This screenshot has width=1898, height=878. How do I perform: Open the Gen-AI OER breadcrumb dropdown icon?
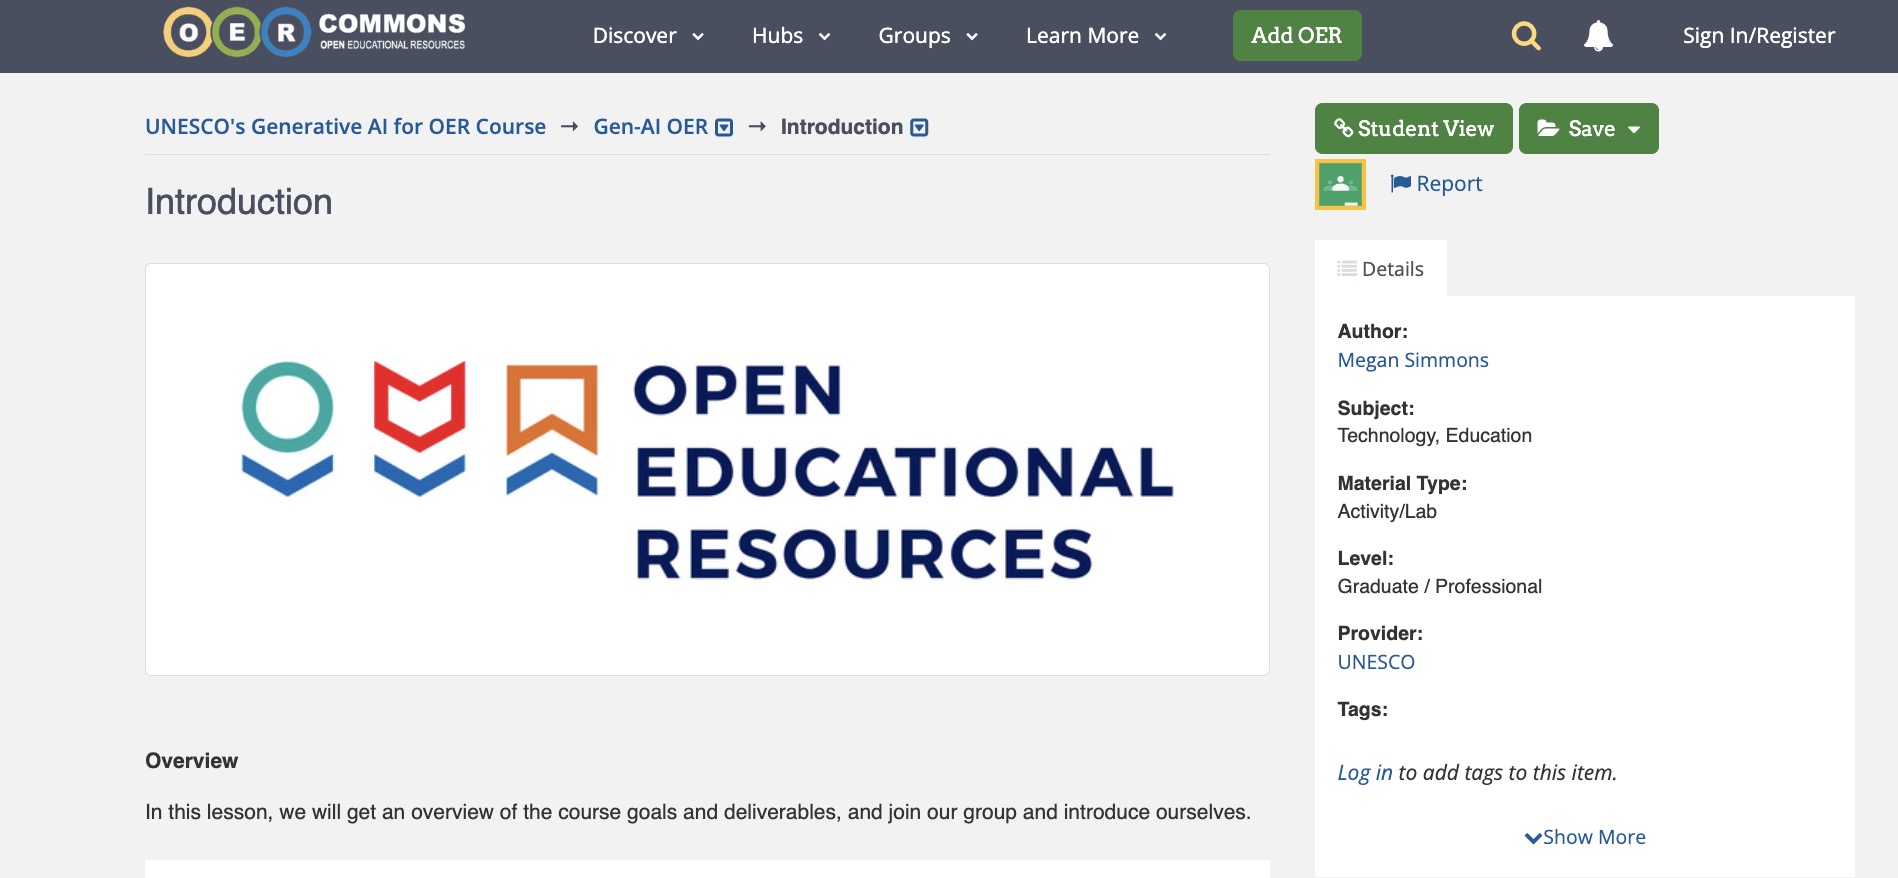coord(725,128)
